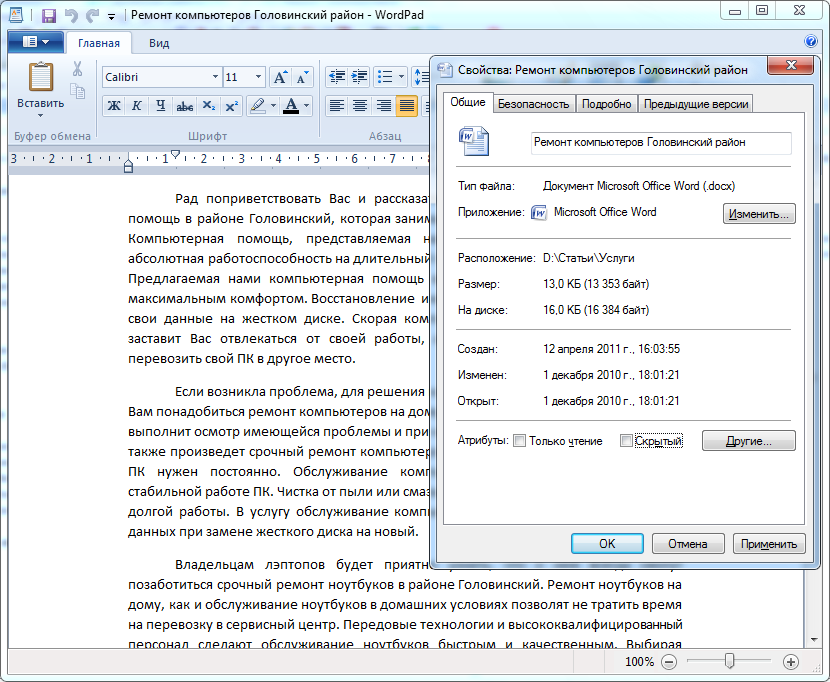Image resolution: width=830 pixels, height=682 pixels.
Task: Click the 'Изменить...' button
Action: 759,213
